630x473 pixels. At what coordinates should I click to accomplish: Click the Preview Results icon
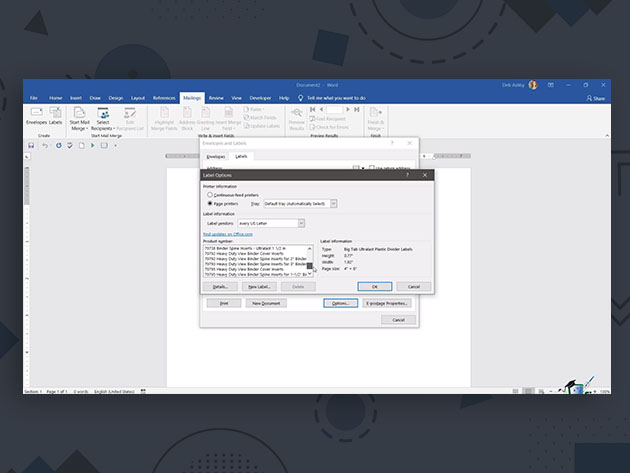tap(297, 119)
